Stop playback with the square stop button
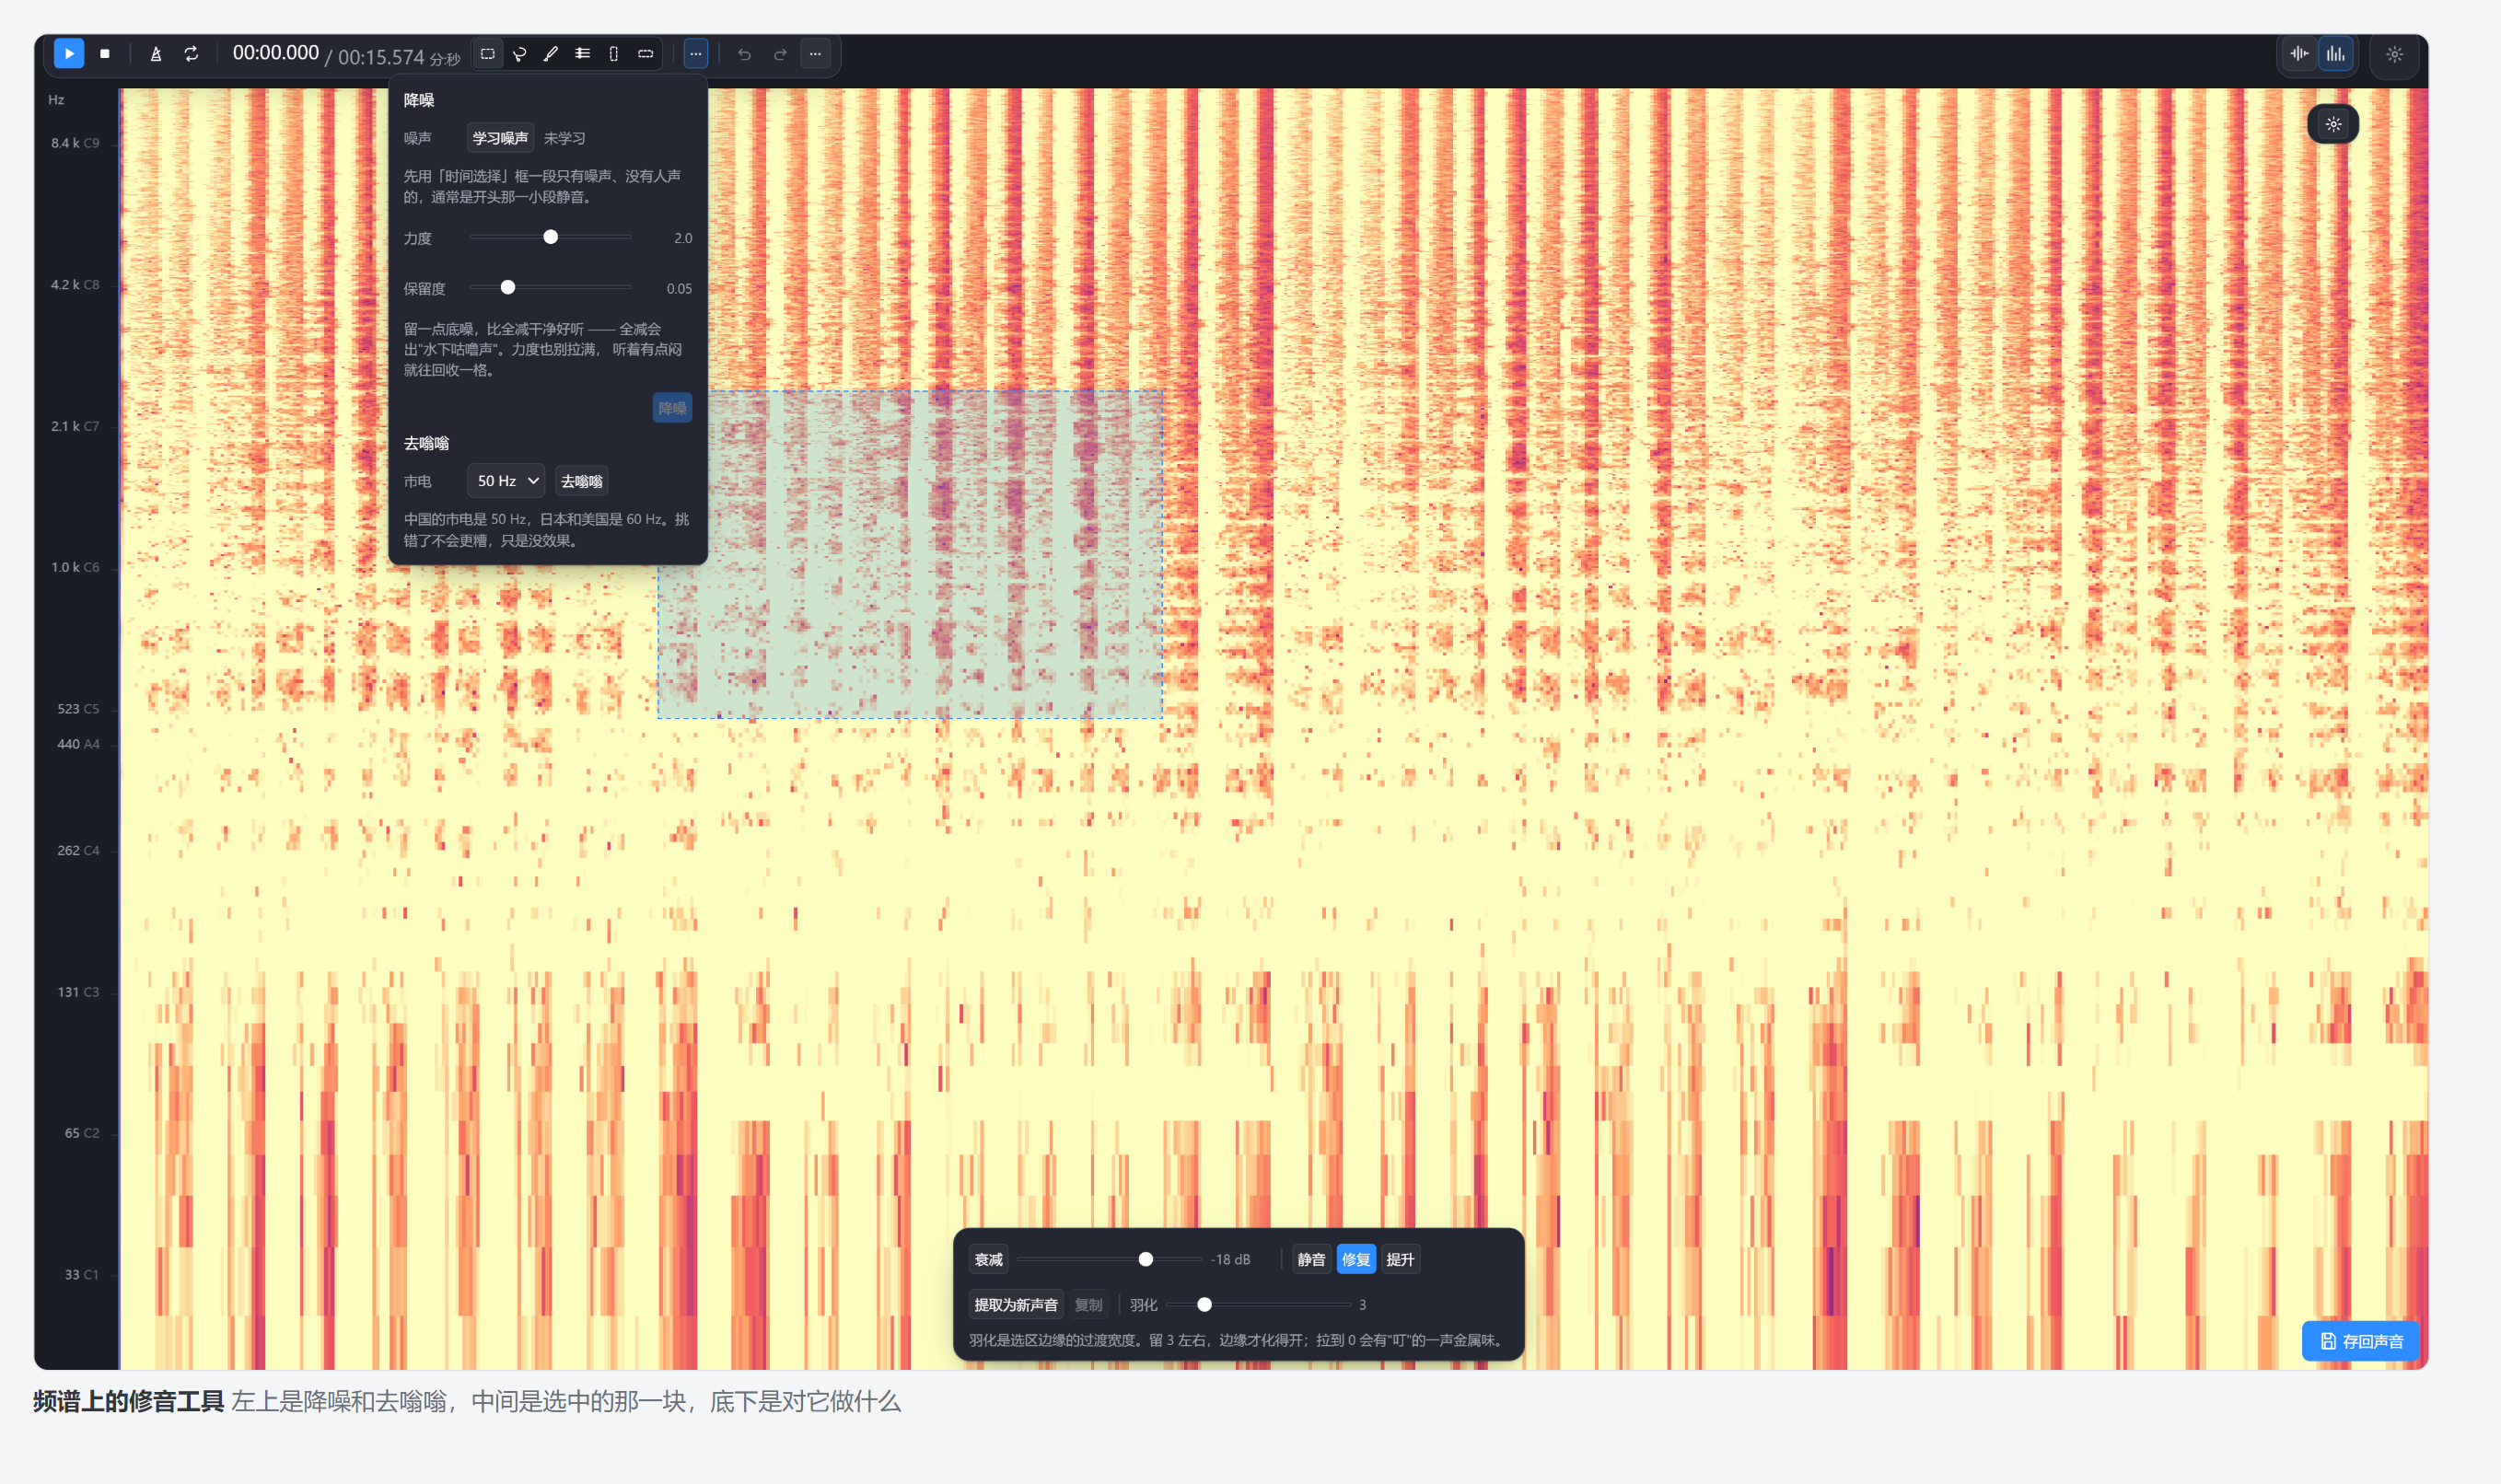The width and height of the screenshot is (2501, 1484). [105, 54]
